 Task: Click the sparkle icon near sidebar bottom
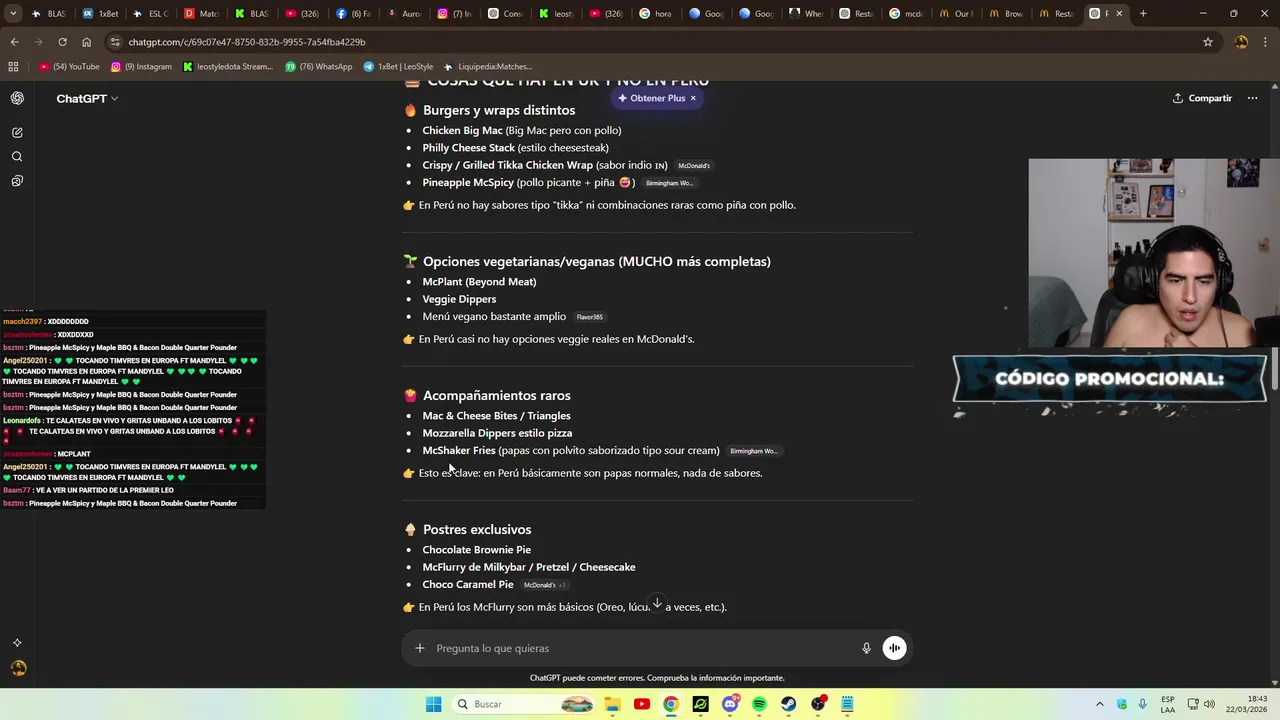[x=17, y=643]
